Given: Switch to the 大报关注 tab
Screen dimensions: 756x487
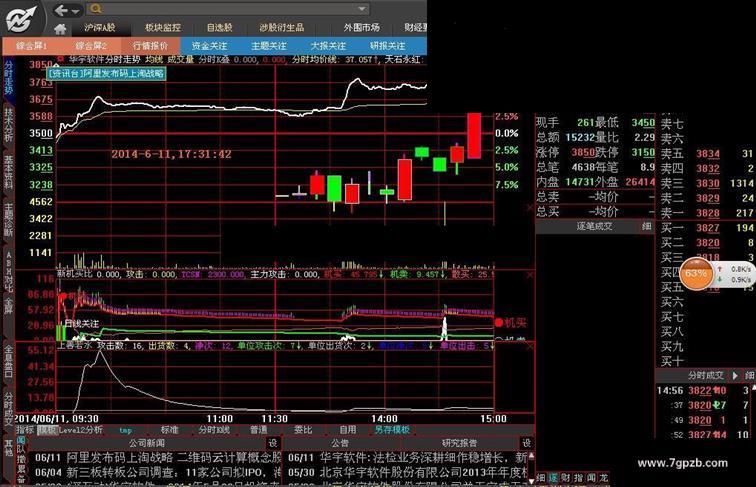Looking at the screenshot, I should (328, 46).
